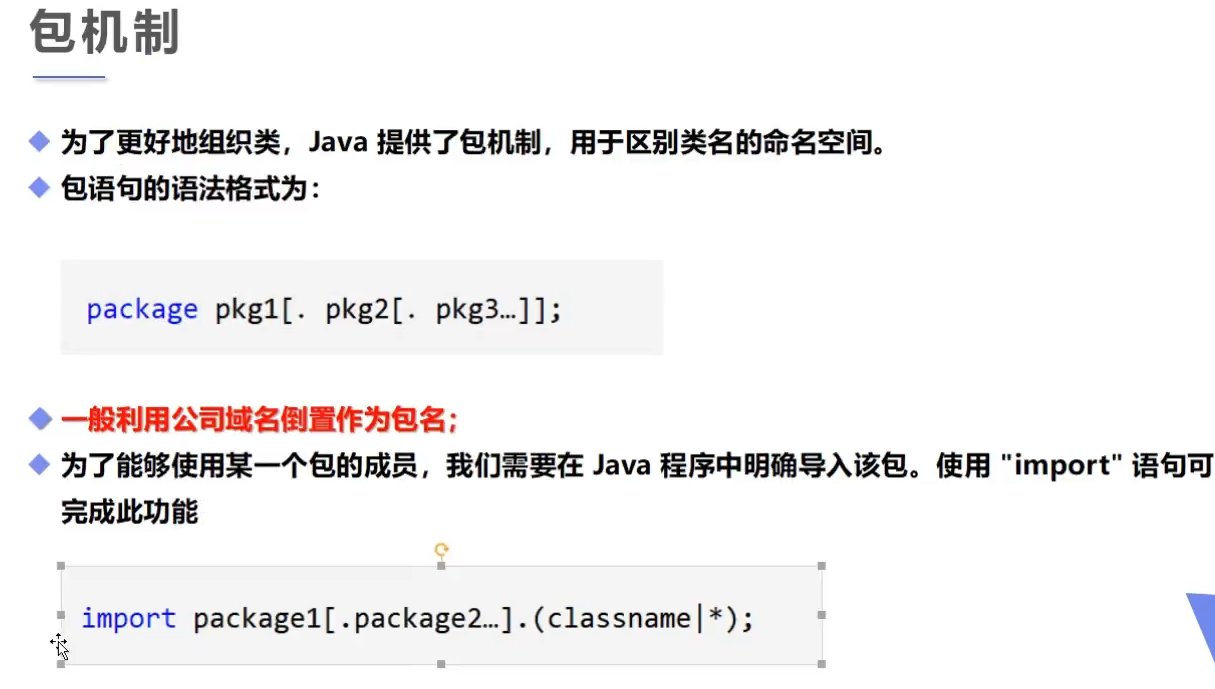Select the top-right handle of the import box
1215x689 pixels.
(x=822, y=566)
